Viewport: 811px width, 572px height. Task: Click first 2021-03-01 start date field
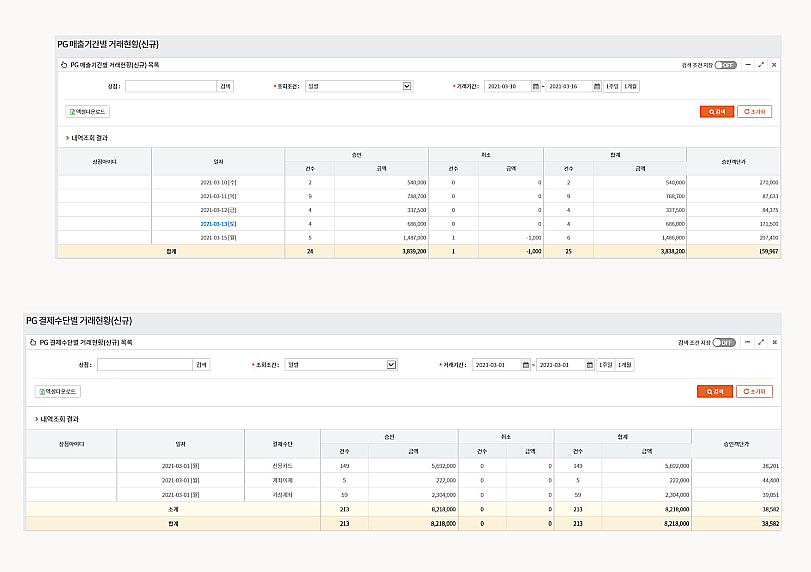click(497, 365)
